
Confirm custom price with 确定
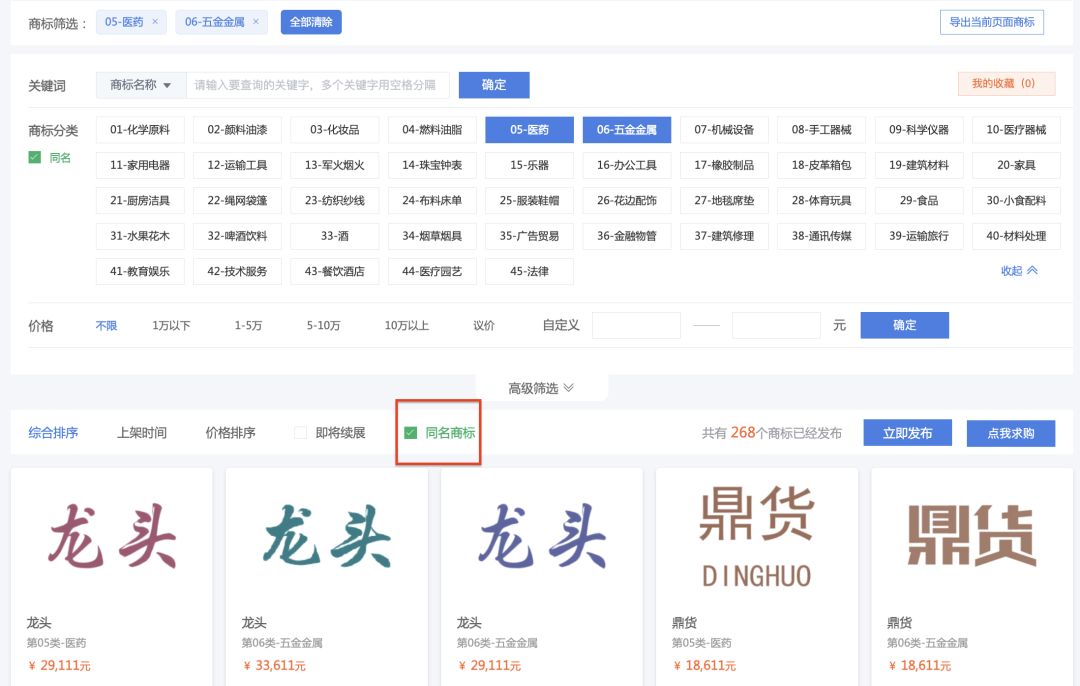click(904, 325)
